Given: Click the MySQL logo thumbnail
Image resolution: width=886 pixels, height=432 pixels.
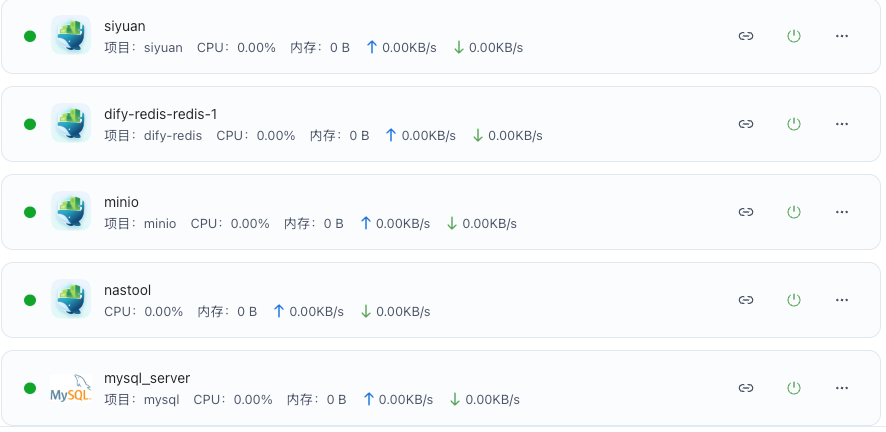Looking at the screenshot, I should click(x=71, y=388).
